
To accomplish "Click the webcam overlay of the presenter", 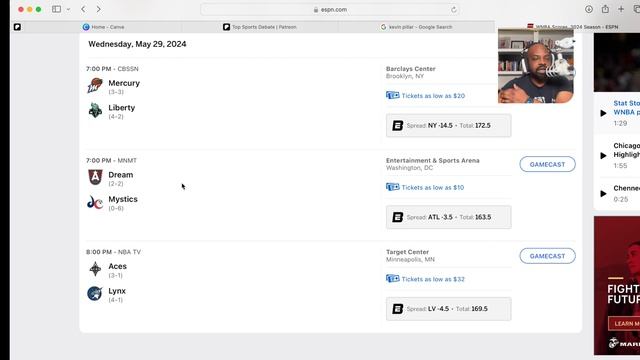I will coord(536,66).
